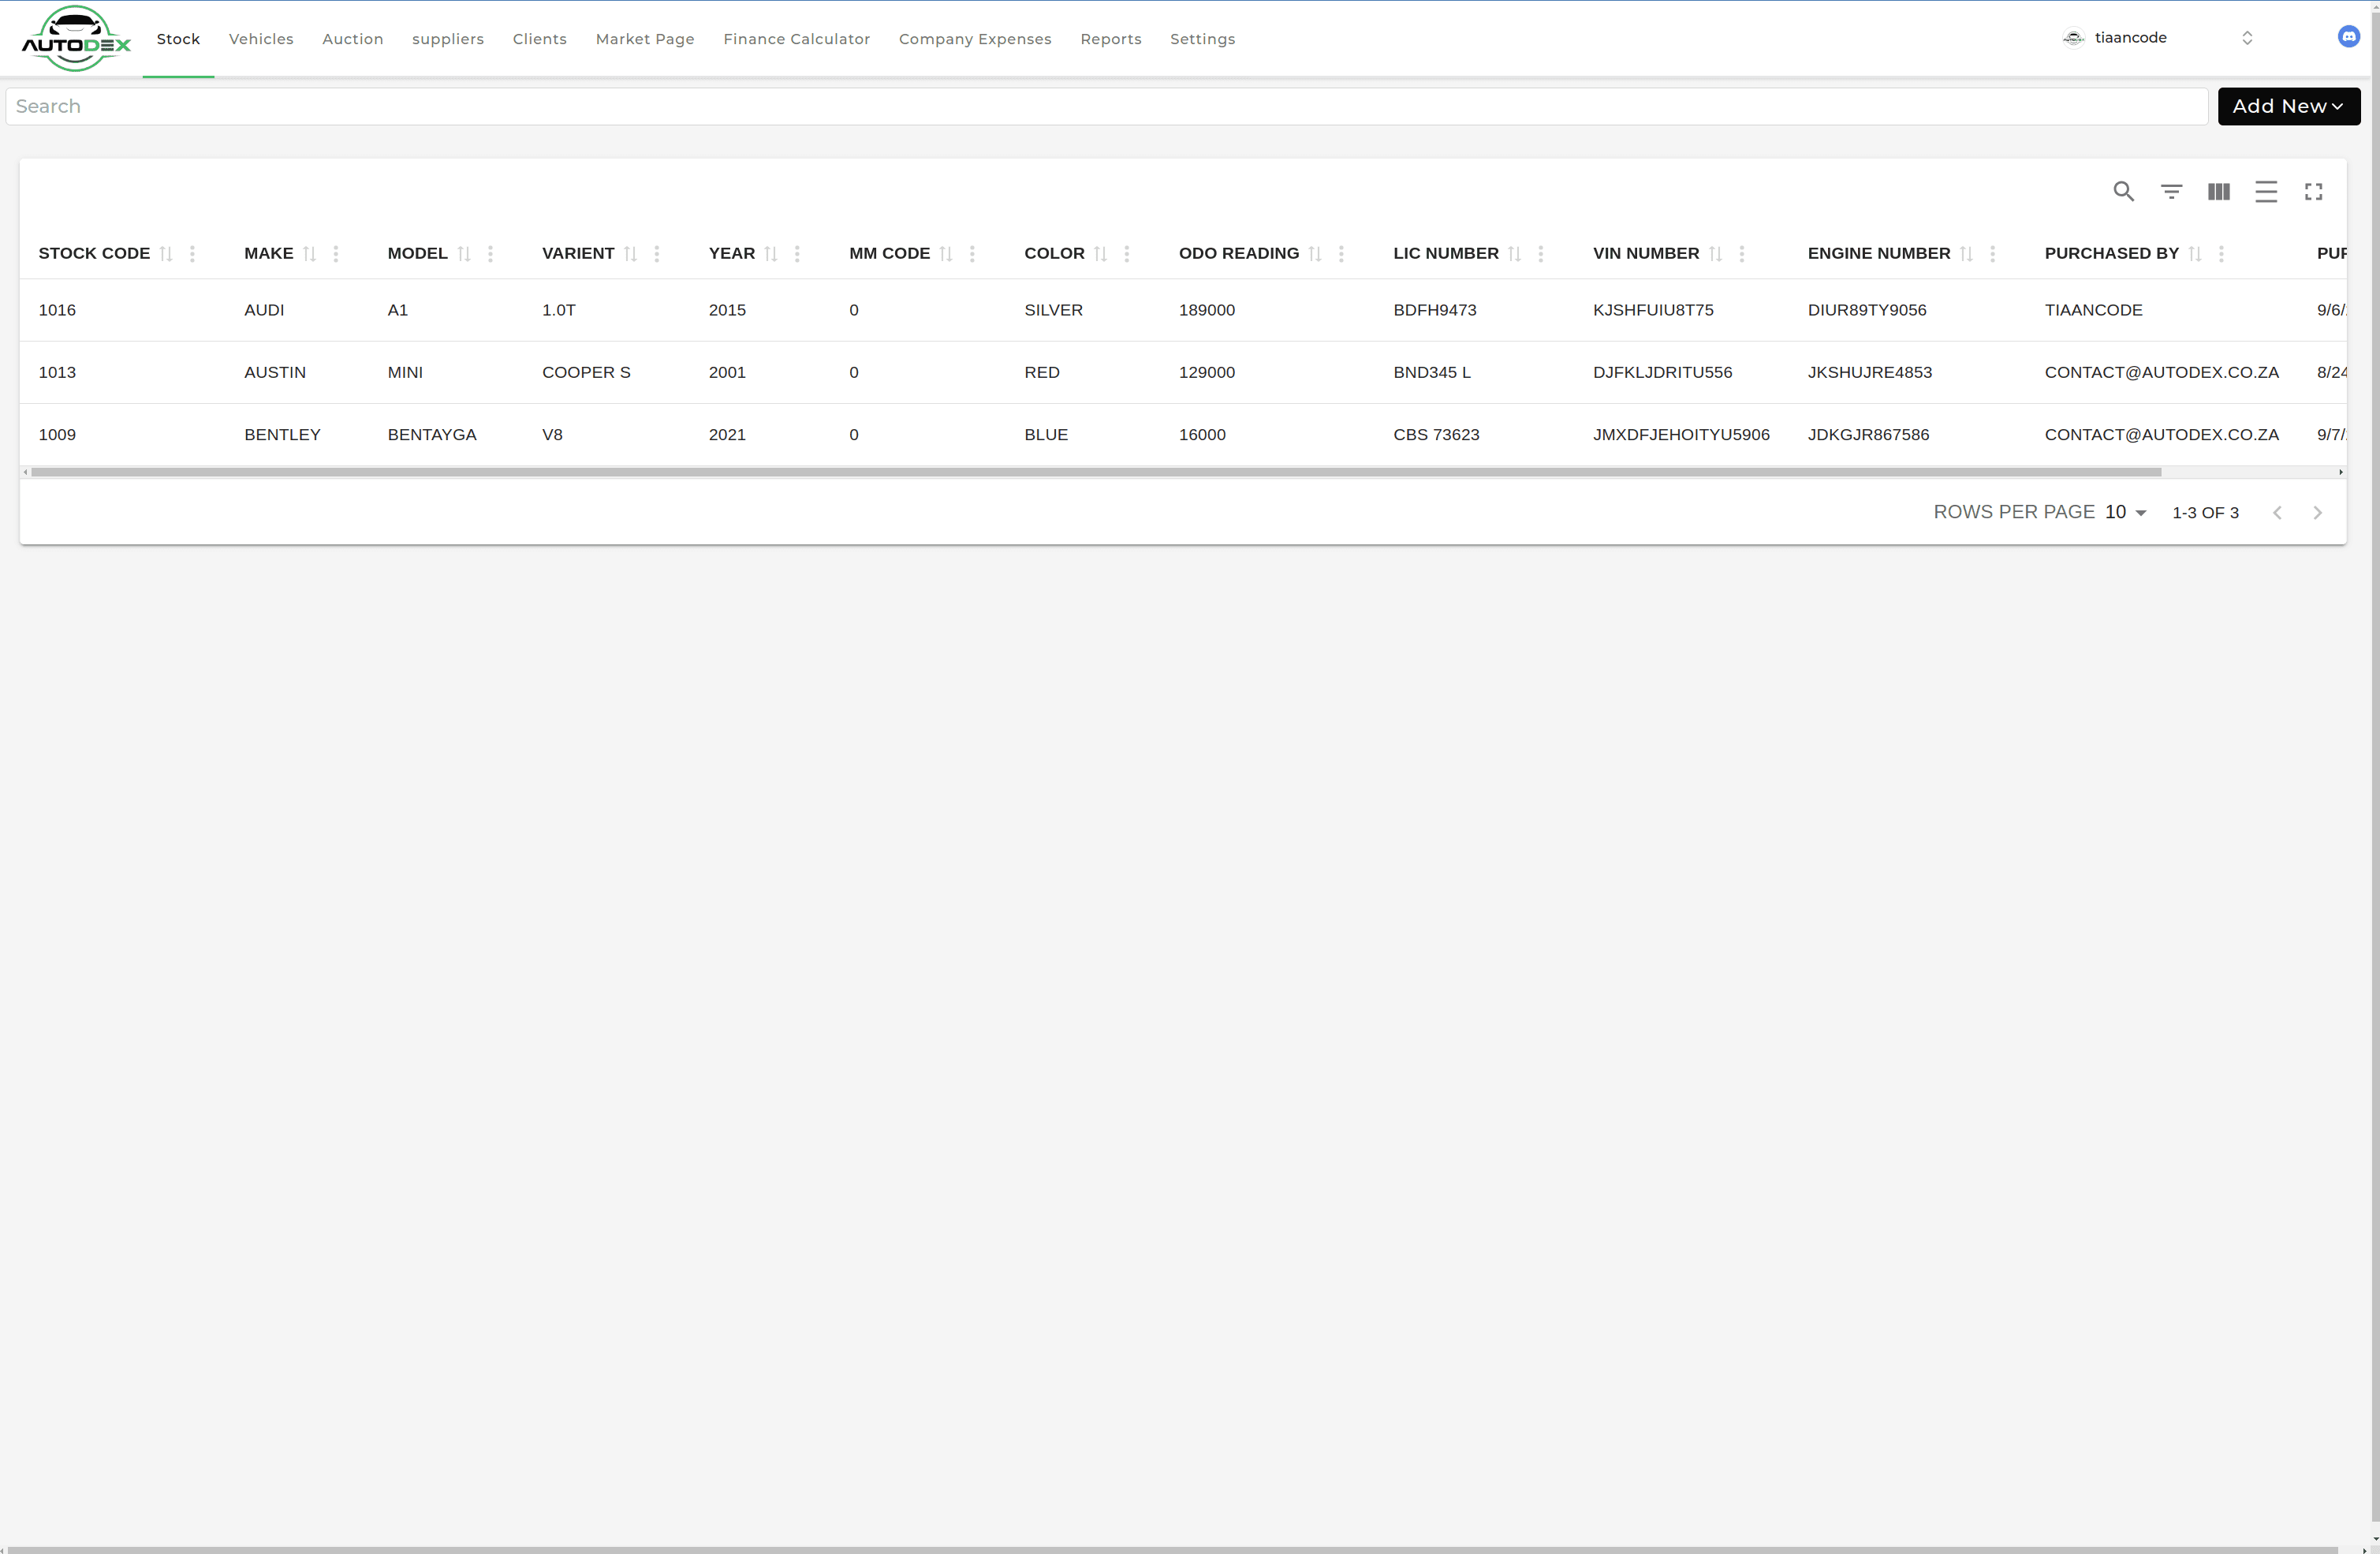Viewport: 2380px width, 1554px height.
Task: Open MM Code column actions menu
Action: (972, 254)
